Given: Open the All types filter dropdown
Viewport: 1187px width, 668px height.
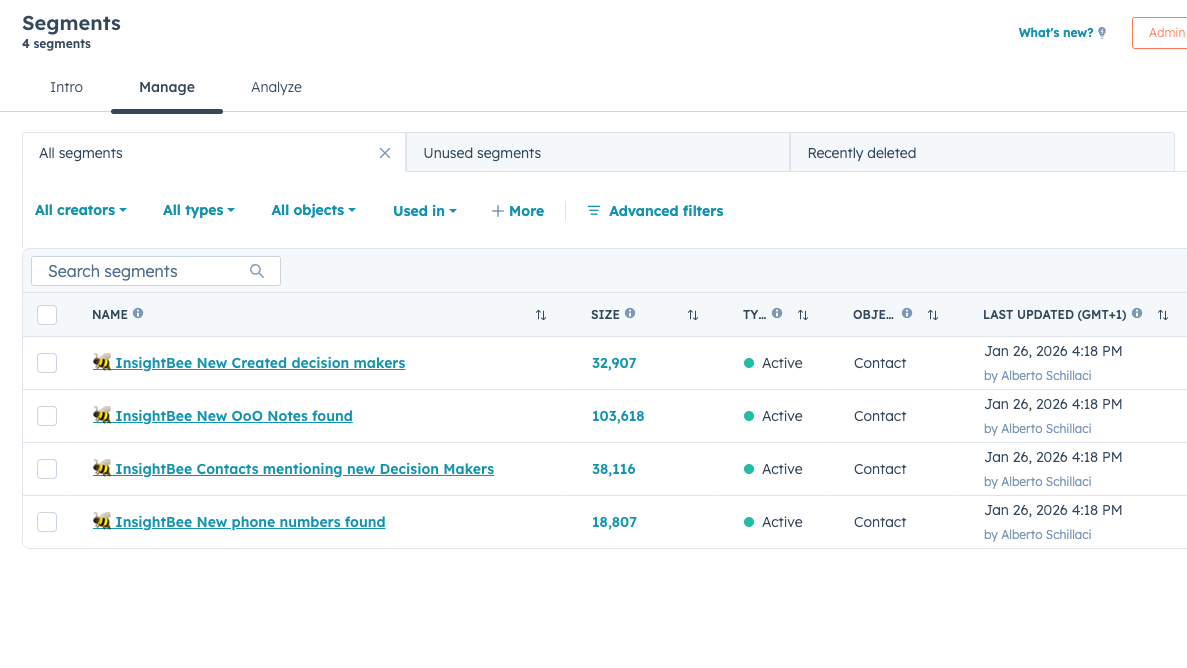Looking at the screenshot, I should coord(199,211).
